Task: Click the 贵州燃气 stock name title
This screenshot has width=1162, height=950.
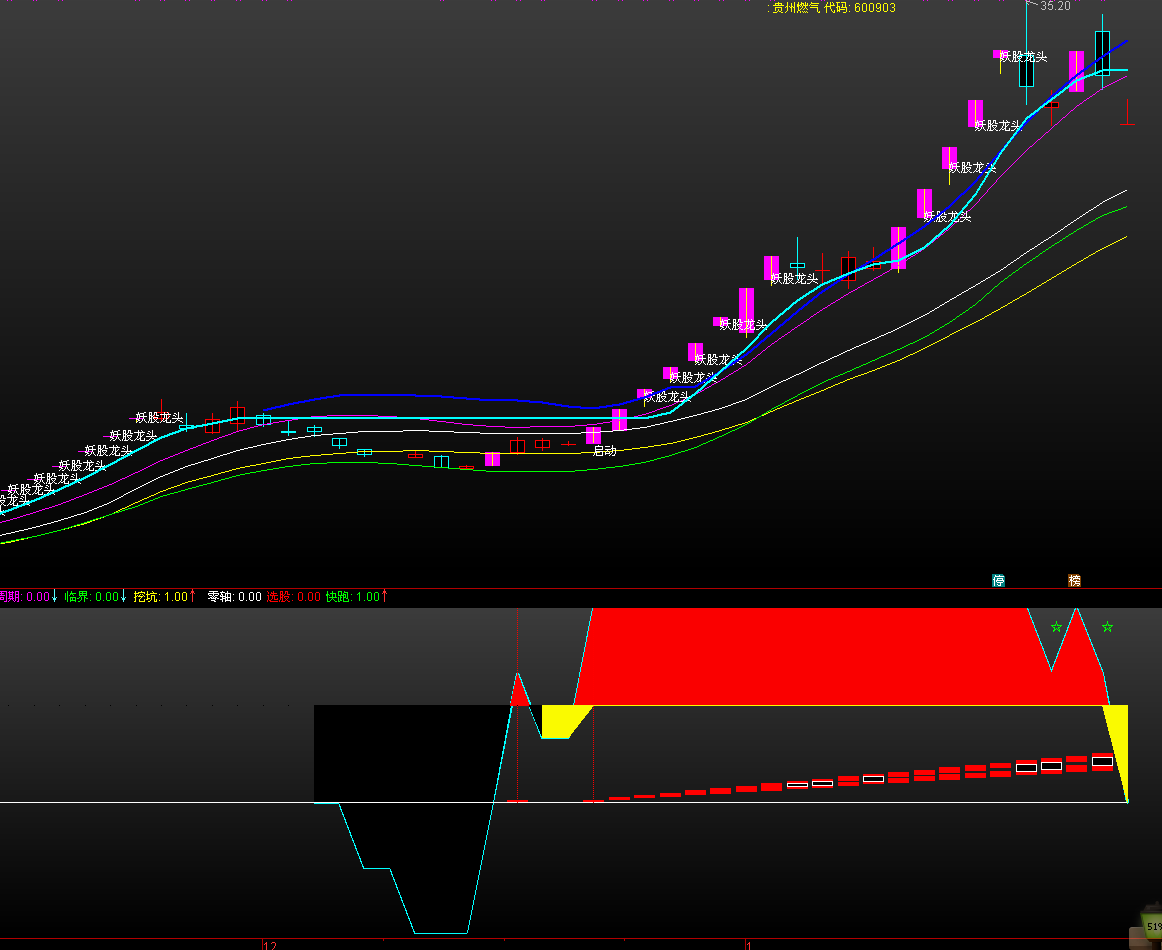Action: coord(796,8)
